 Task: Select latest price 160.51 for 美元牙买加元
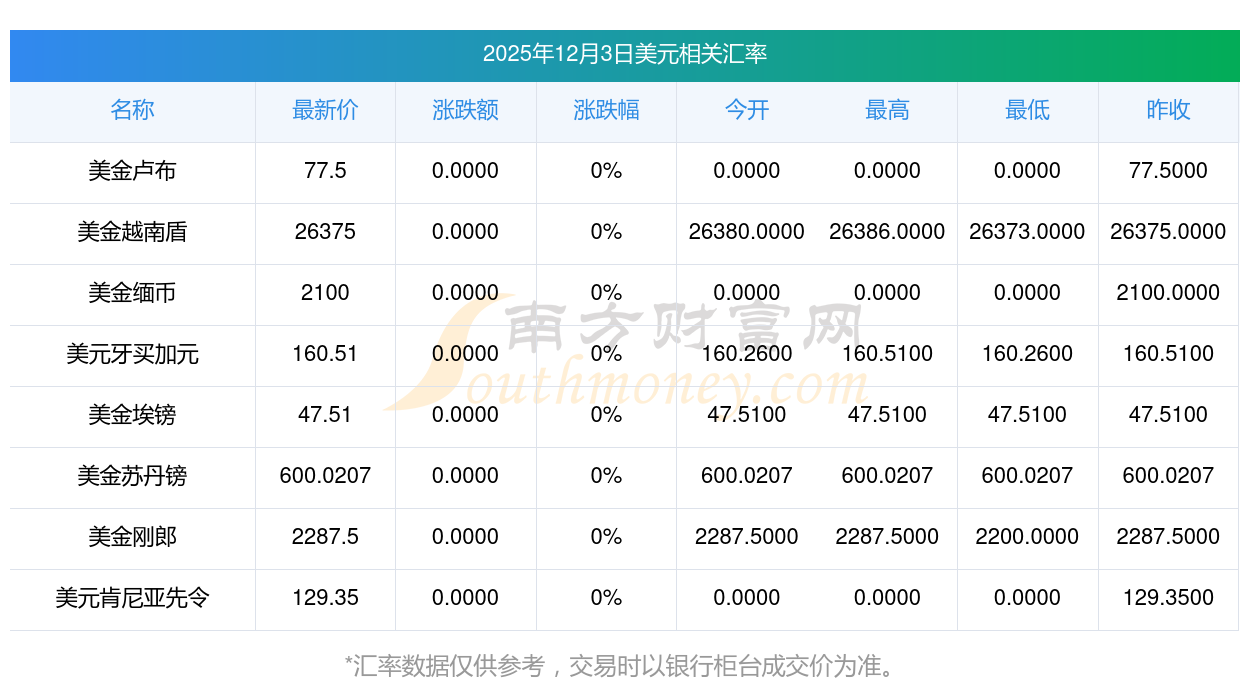pyautogui.click(x=325, y=354)
